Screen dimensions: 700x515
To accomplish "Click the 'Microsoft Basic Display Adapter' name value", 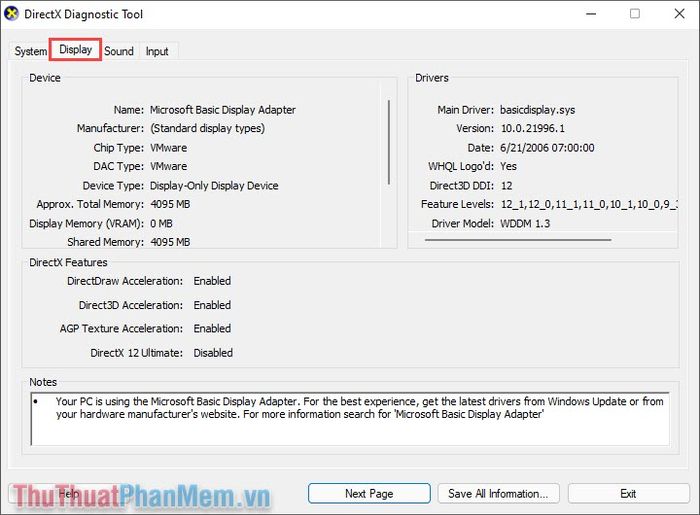I will point(223,110).
